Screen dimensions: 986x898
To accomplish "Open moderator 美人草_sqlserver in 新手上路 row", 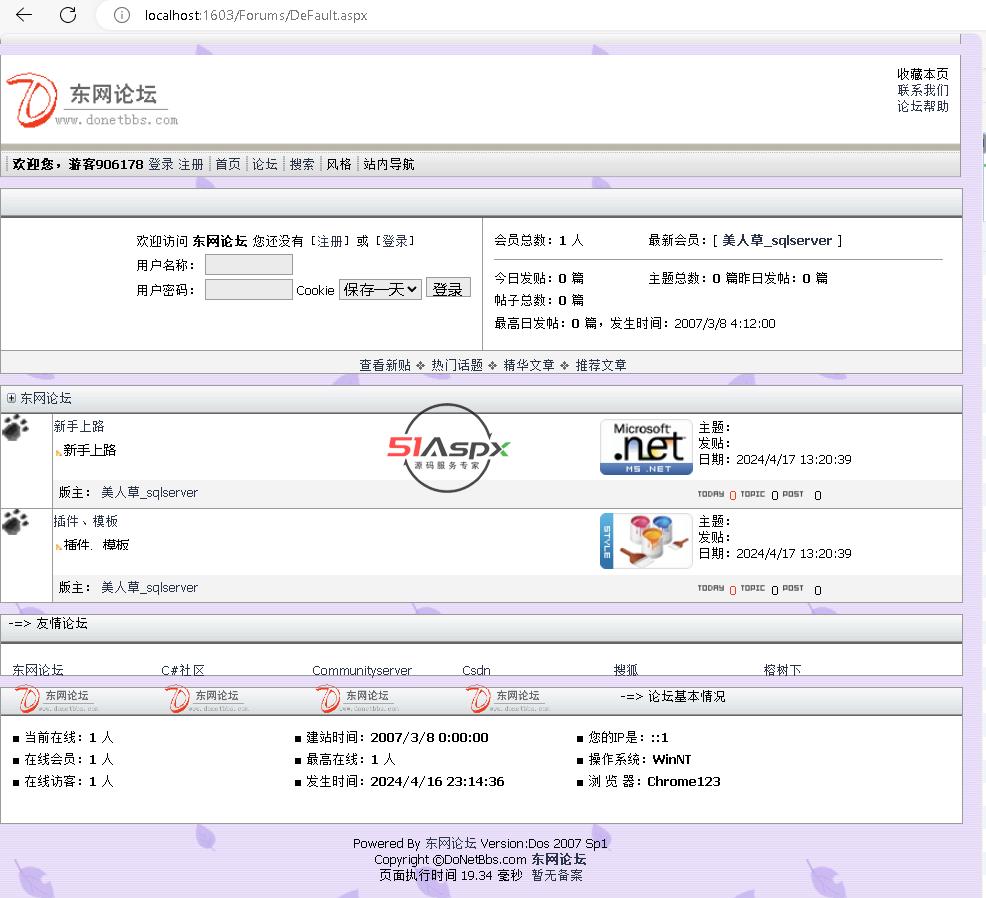I will [x=150, y=492].
